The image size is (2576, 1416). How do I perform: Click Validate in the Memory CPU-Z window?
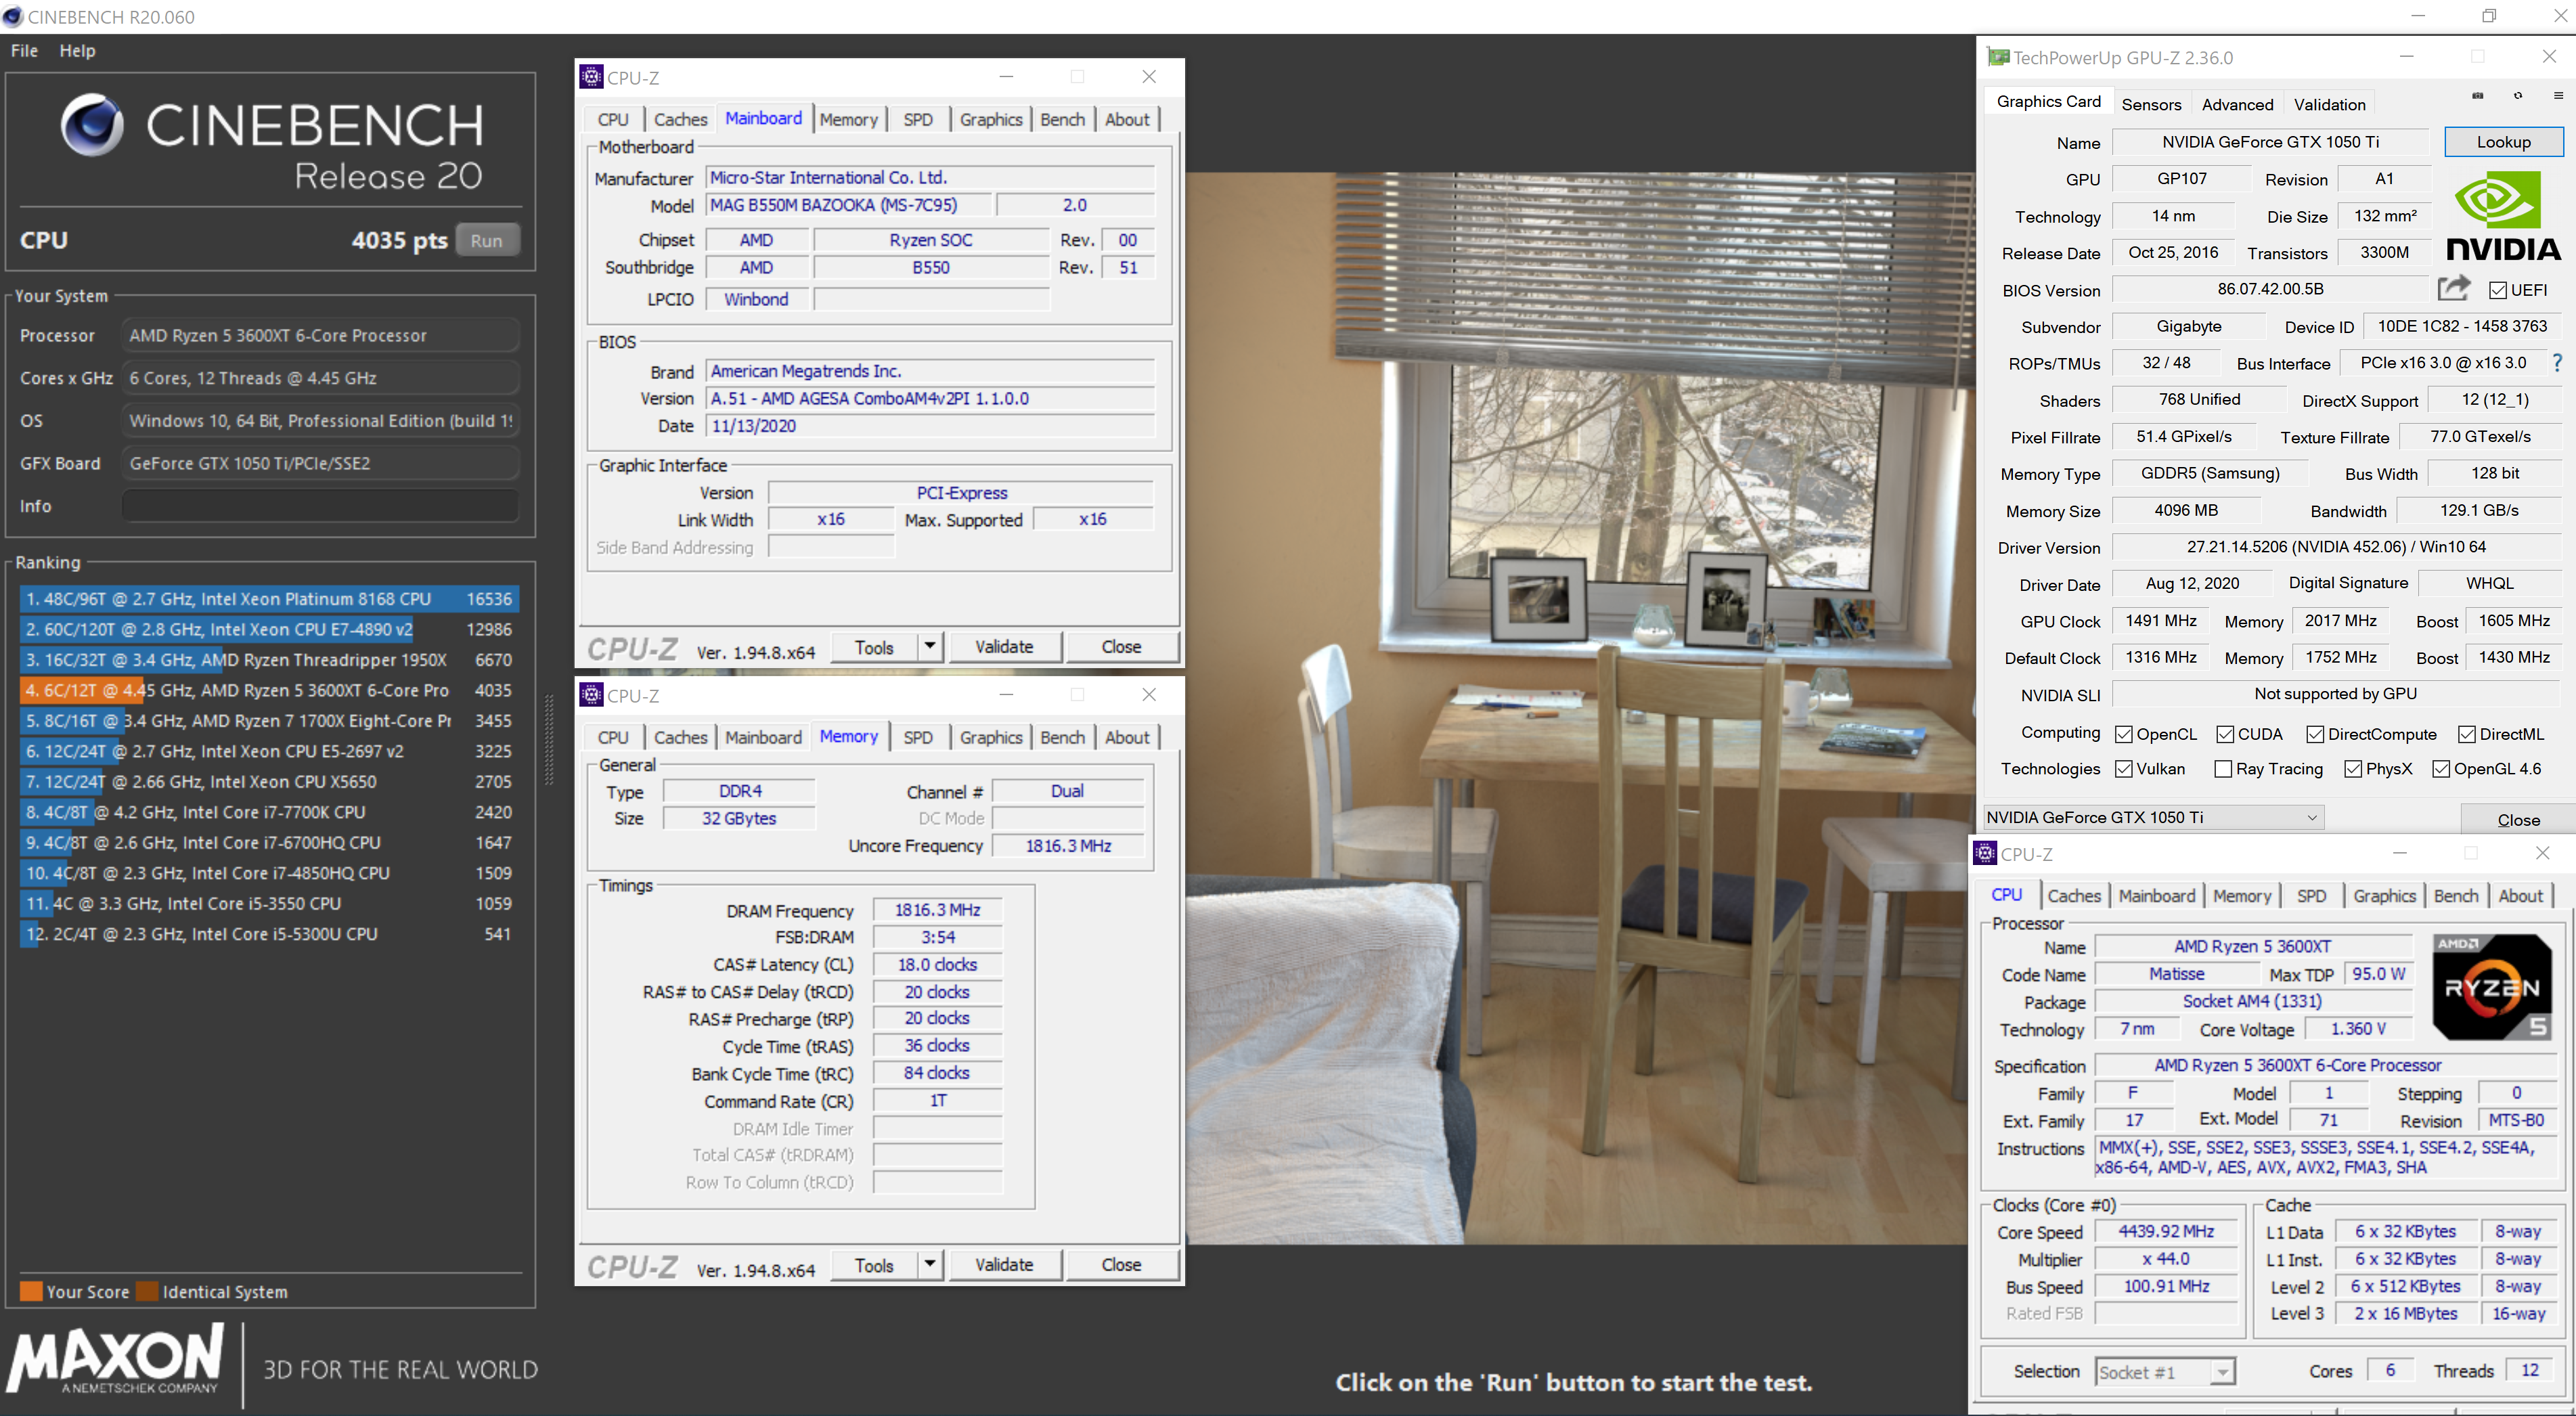point(1004,1264)
